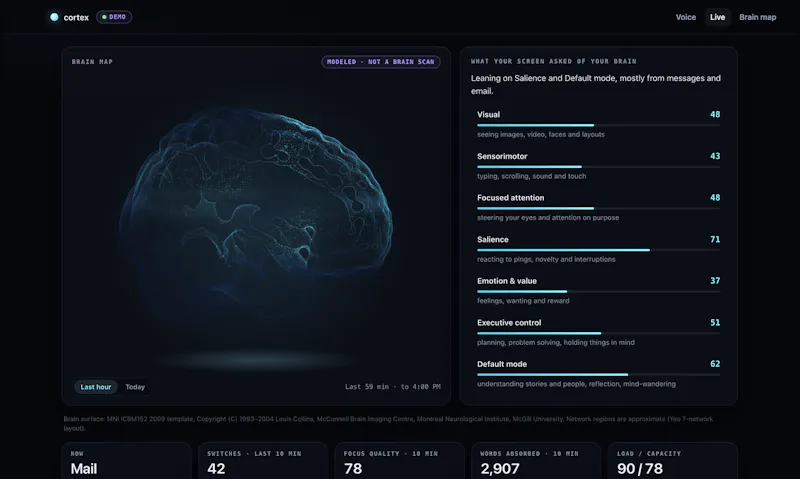
Task: Click the Last 59 min to 4:00 PM label
Action: click(393, 387)
